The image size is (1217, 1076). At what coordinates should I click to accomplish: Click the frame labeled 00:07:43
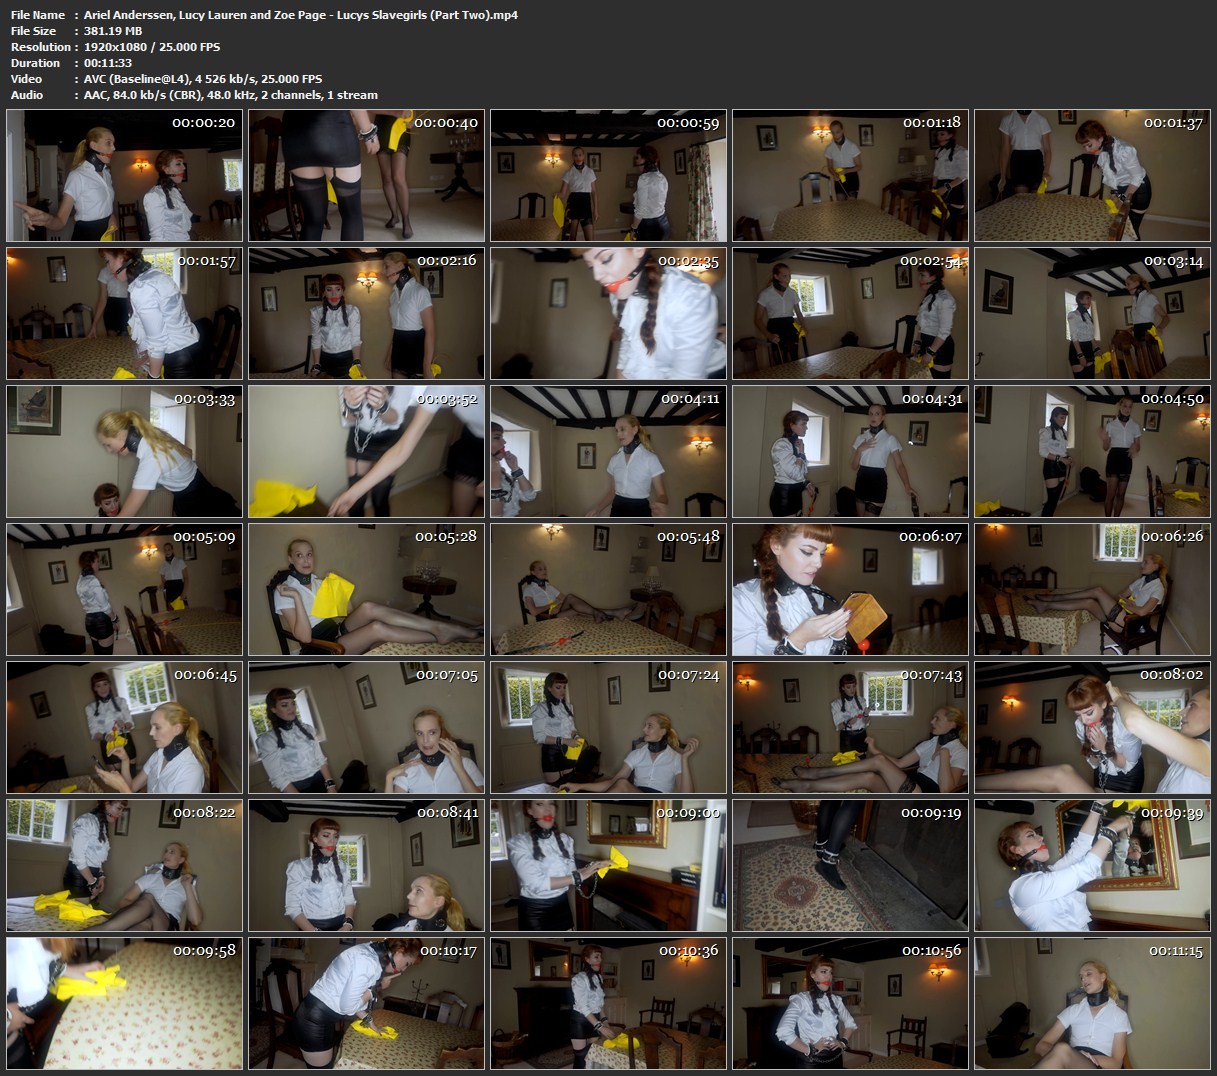click(x=851, y=728)
